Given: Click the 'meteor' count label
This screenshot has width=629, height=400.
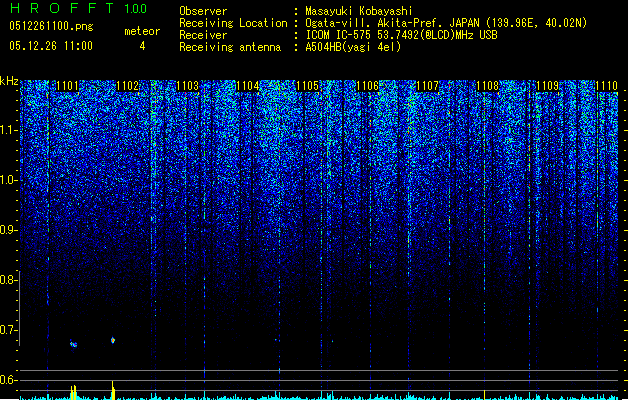Looking at the screenshot, I should pos(142,31).
